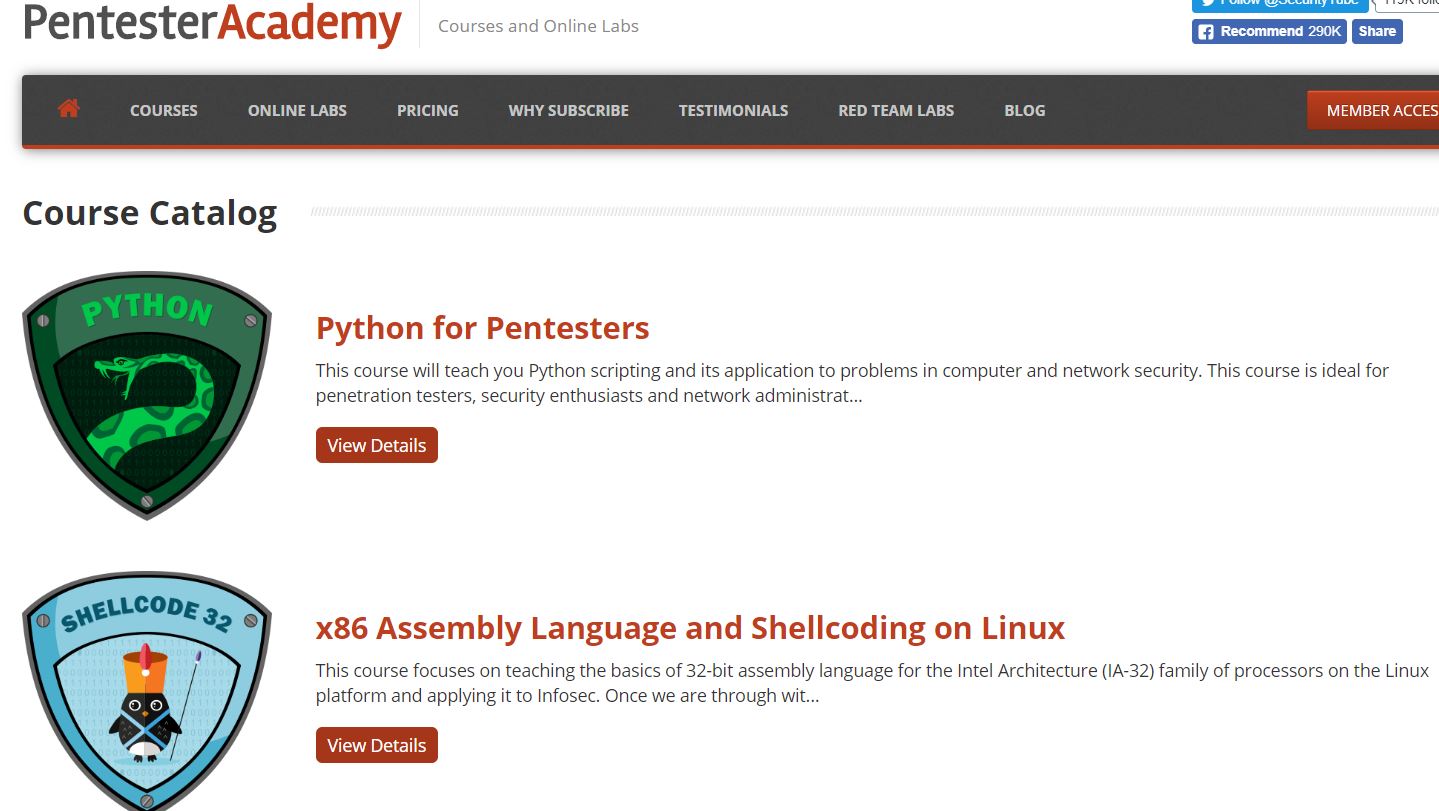
Task: Open the Courses menu item
Action: (164, 111)
